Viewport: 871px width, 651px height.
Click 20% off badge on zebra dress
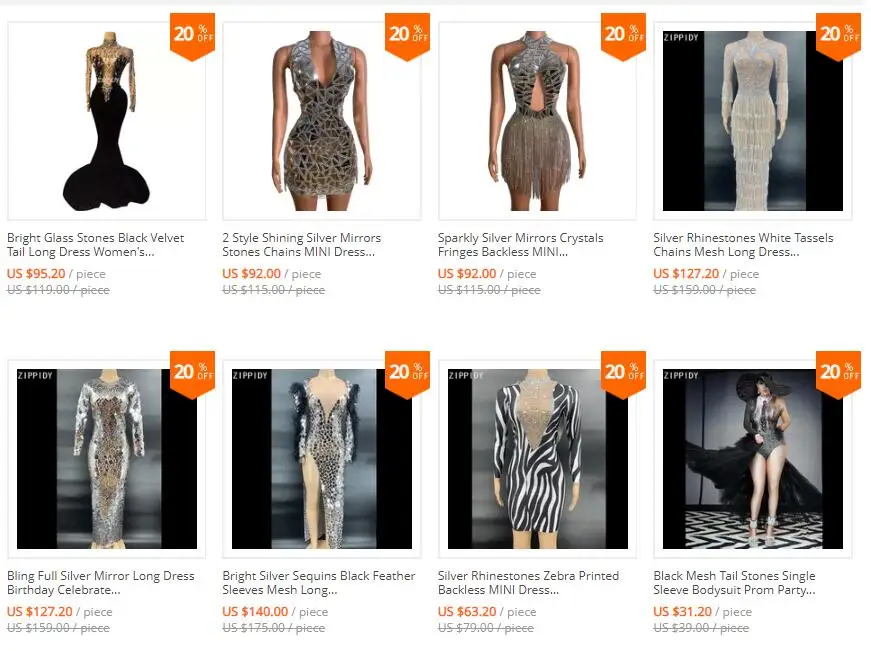coord(623,374)
